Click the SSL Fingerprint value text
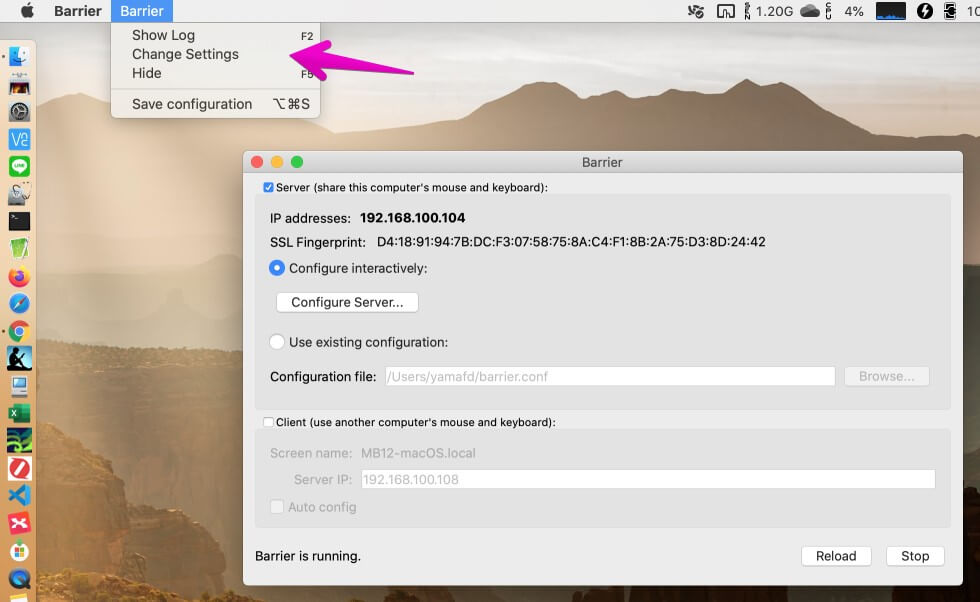Image resolution: width=980 pixels, height=602 pixels. click(571, 242)
